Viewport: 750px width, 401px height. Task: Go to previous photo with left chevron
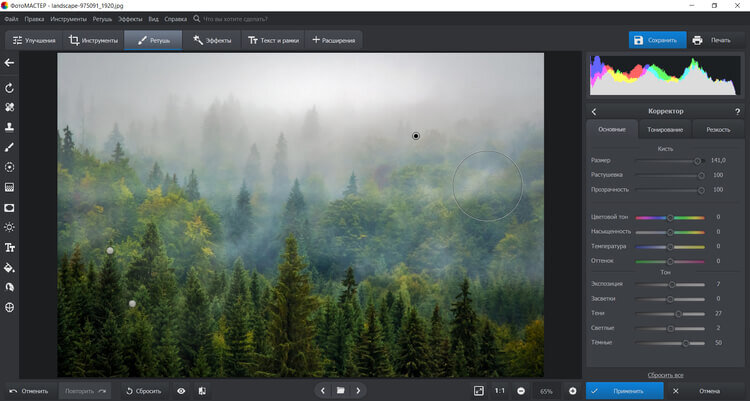tap(323, 391)
